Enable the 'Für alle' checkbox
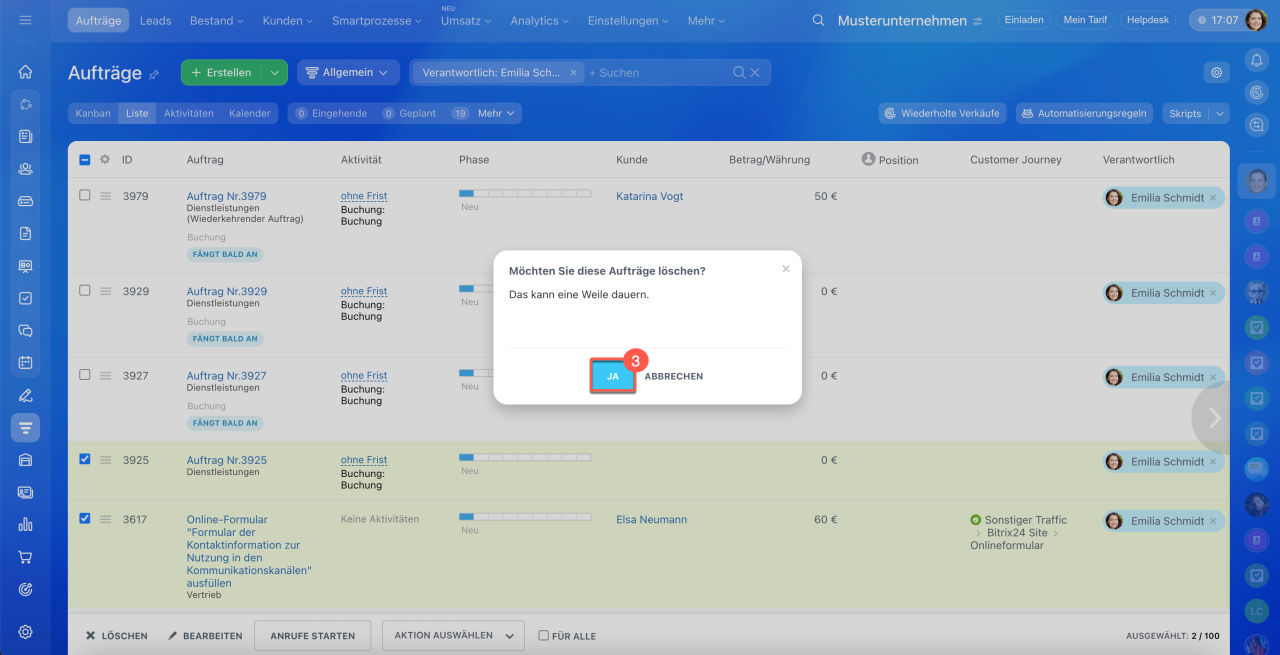 (544, 635)
